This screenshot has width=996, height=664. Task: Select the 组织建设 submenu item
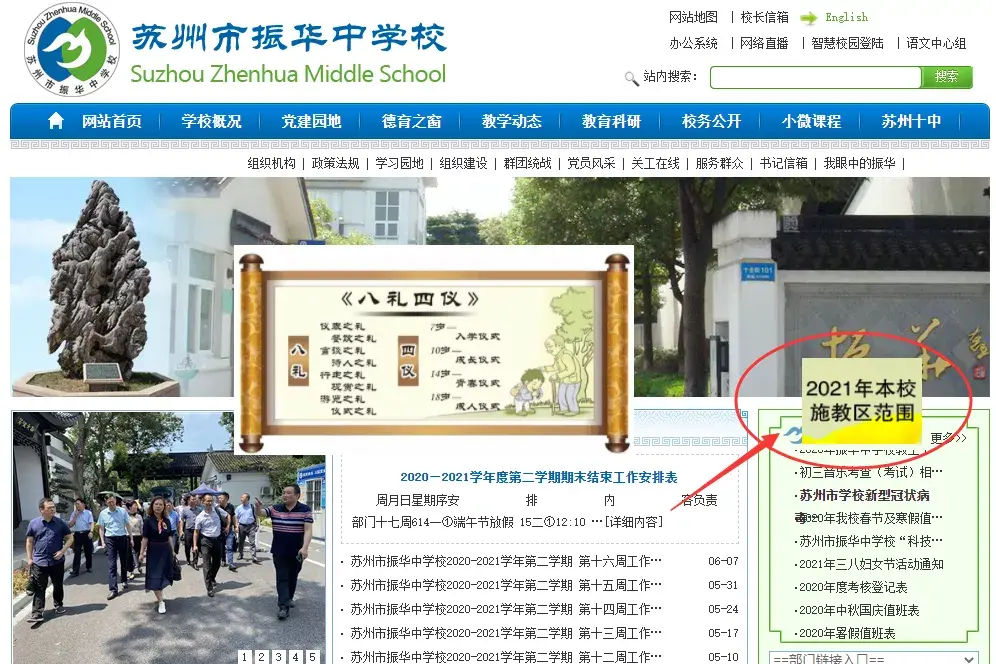pos(464,163)
